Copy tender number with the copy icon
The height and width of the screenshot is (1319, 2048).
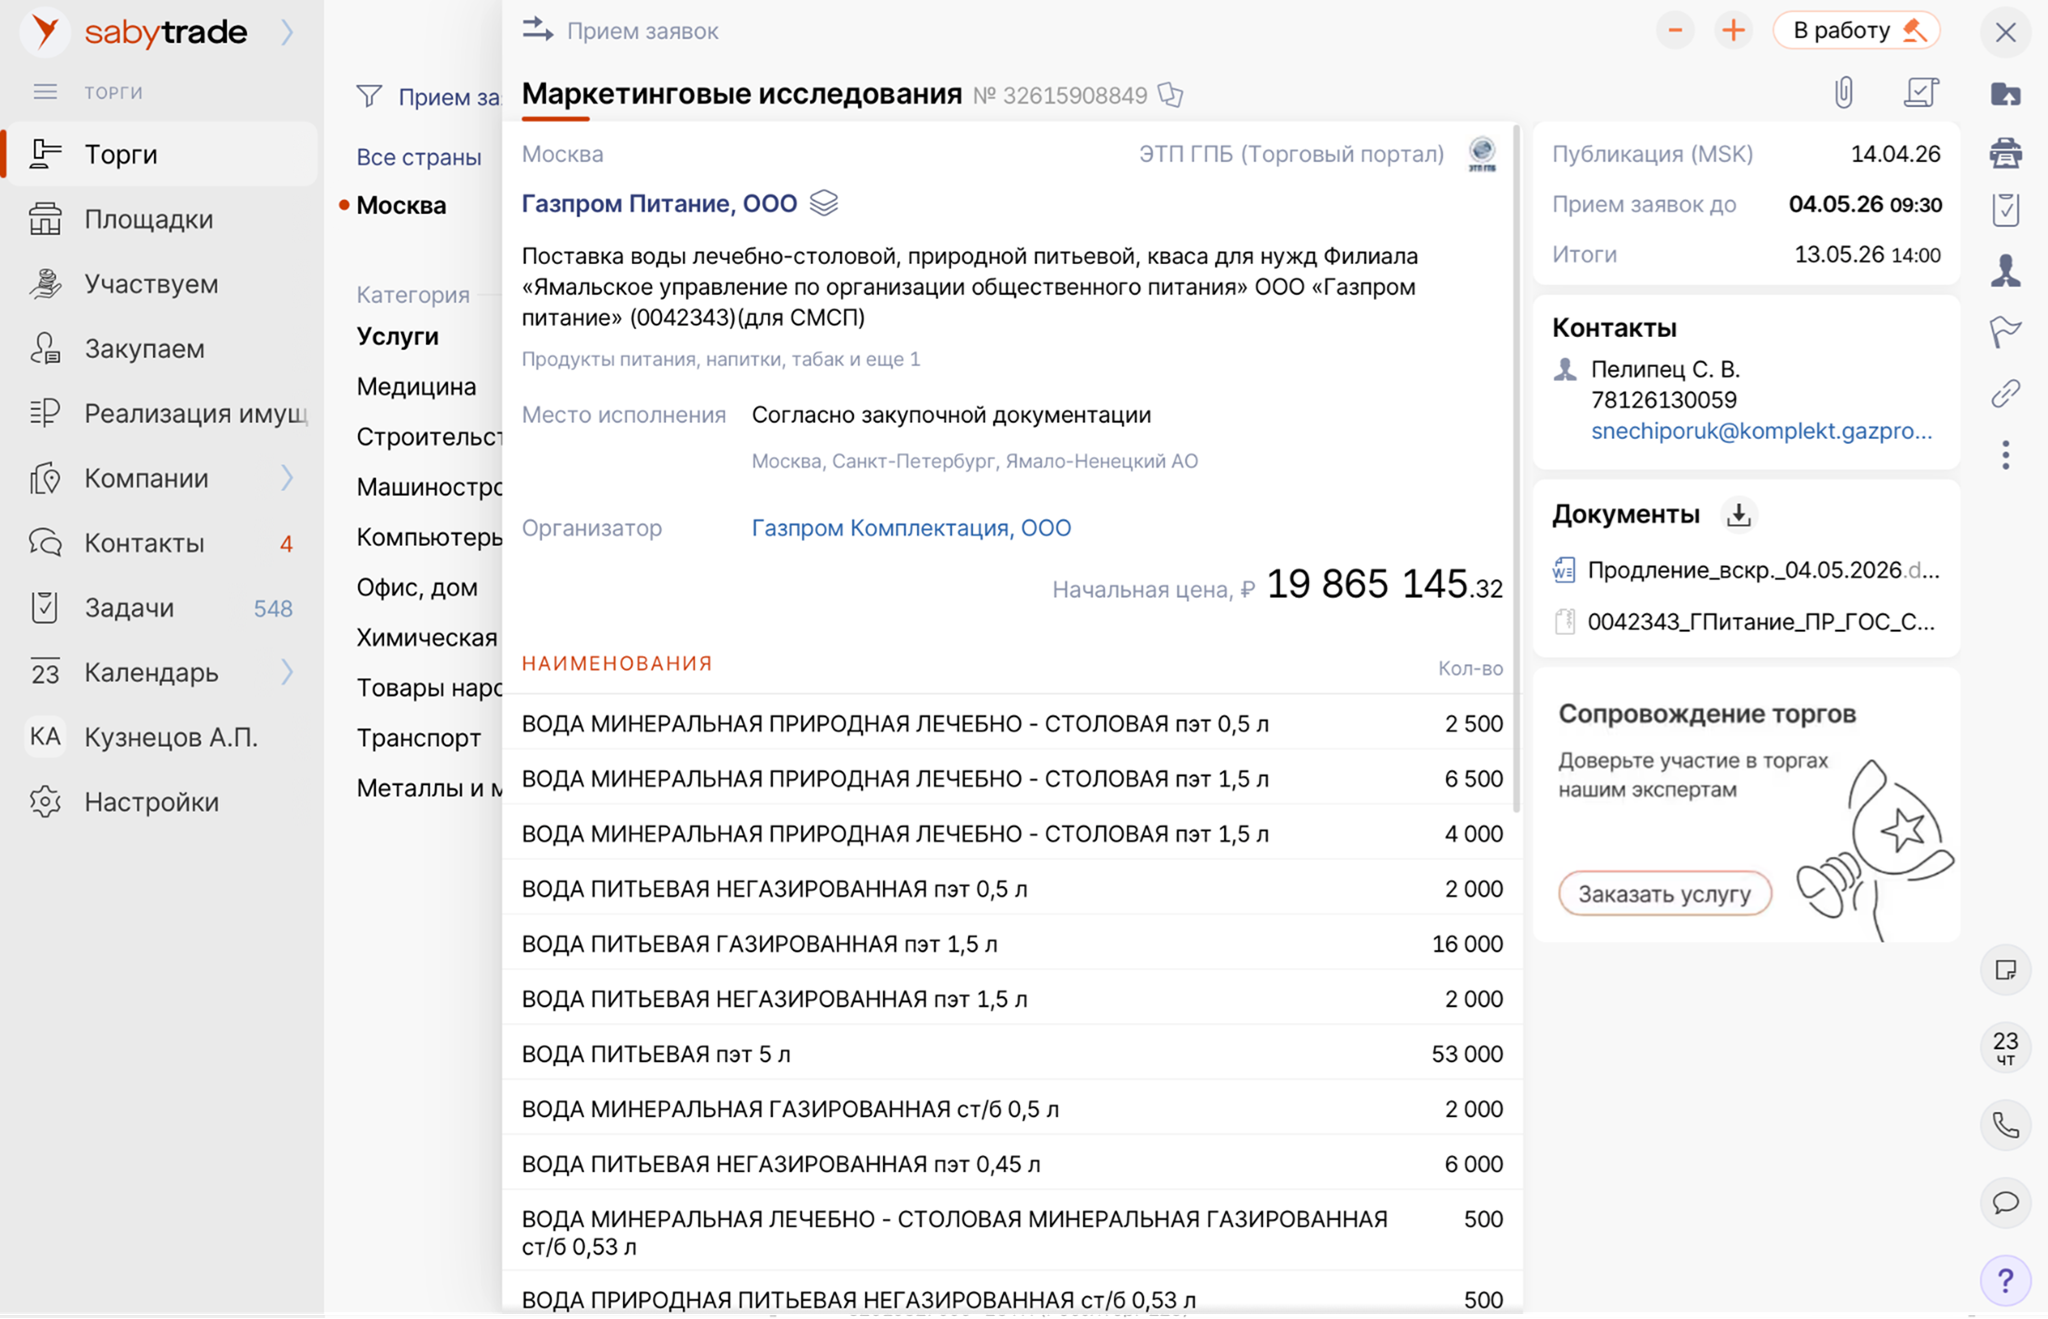[x=1171, y=95]
